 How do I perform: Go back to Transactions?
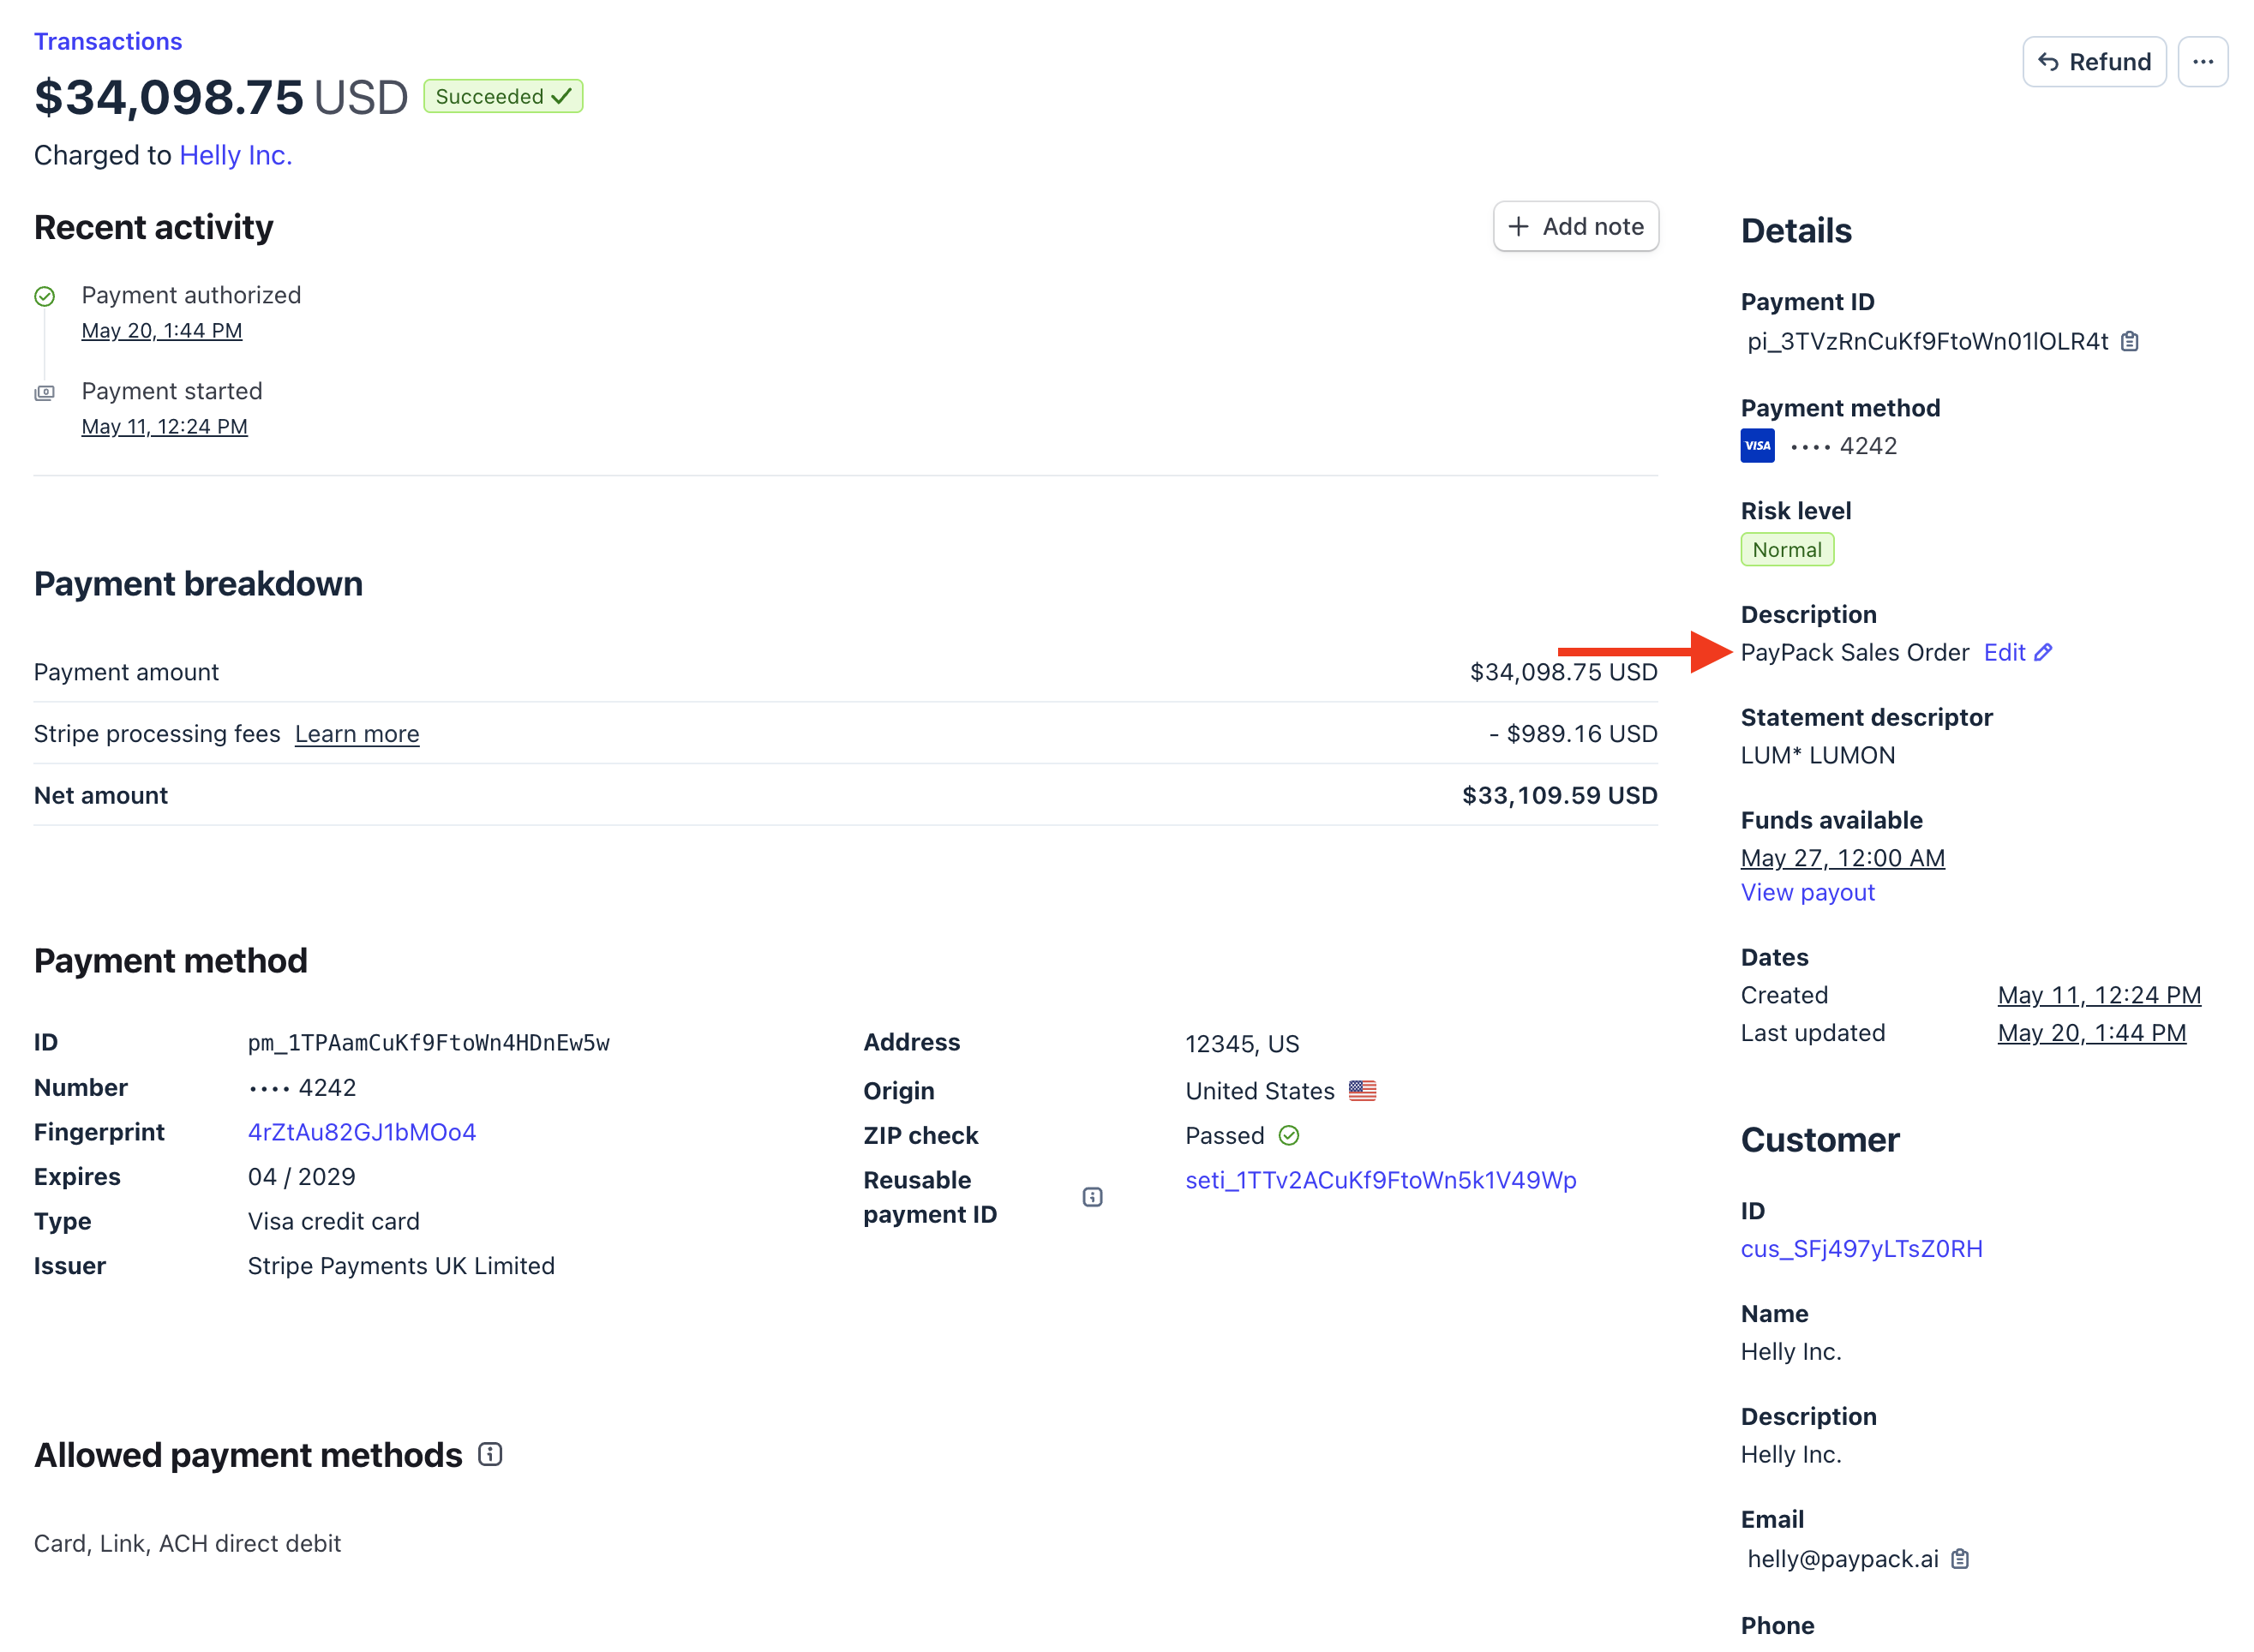click(x=108, y=41)
